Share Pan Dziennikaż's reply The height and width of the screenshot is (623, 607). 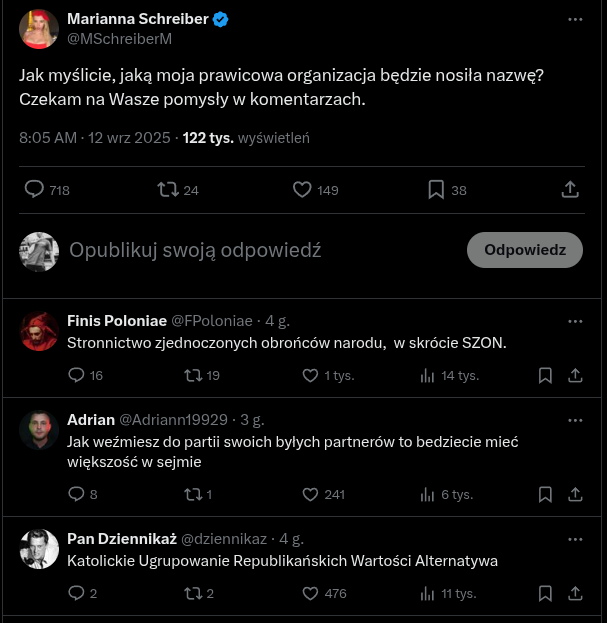575,593
